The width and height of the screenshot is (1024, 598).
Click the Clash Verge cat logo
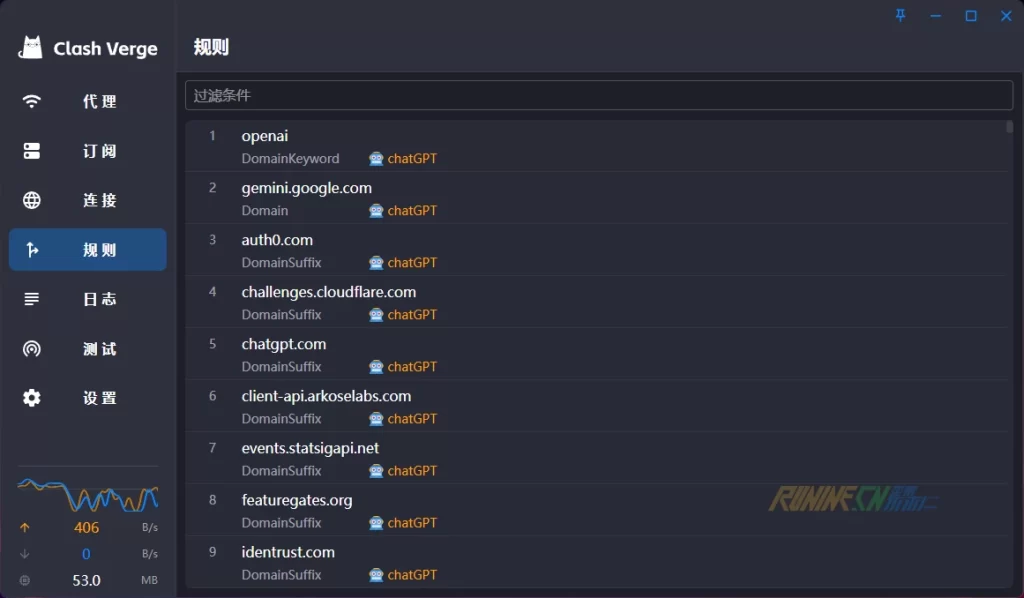pyautogui.click(x=32, y=47)
